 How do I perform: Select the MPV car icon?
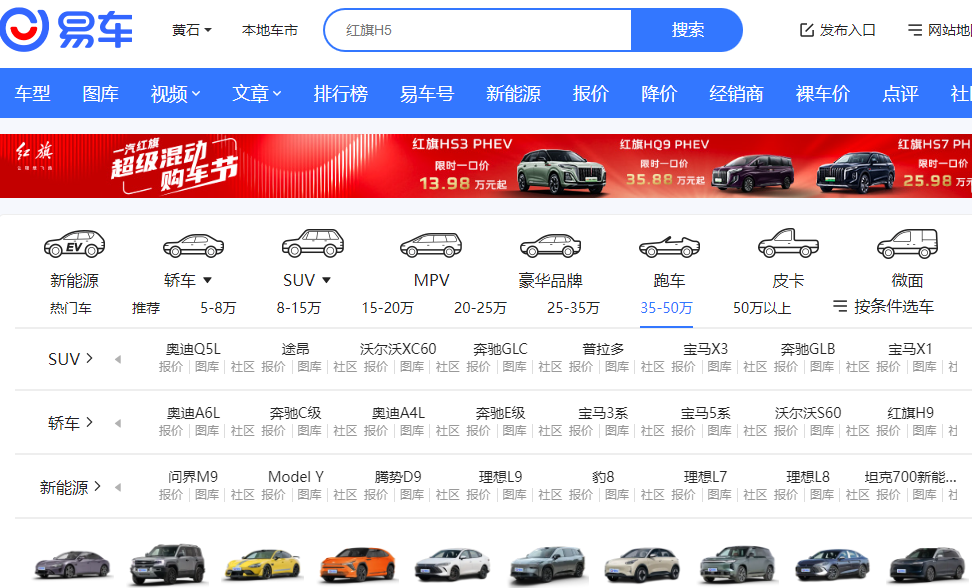[x=431, y=245]
